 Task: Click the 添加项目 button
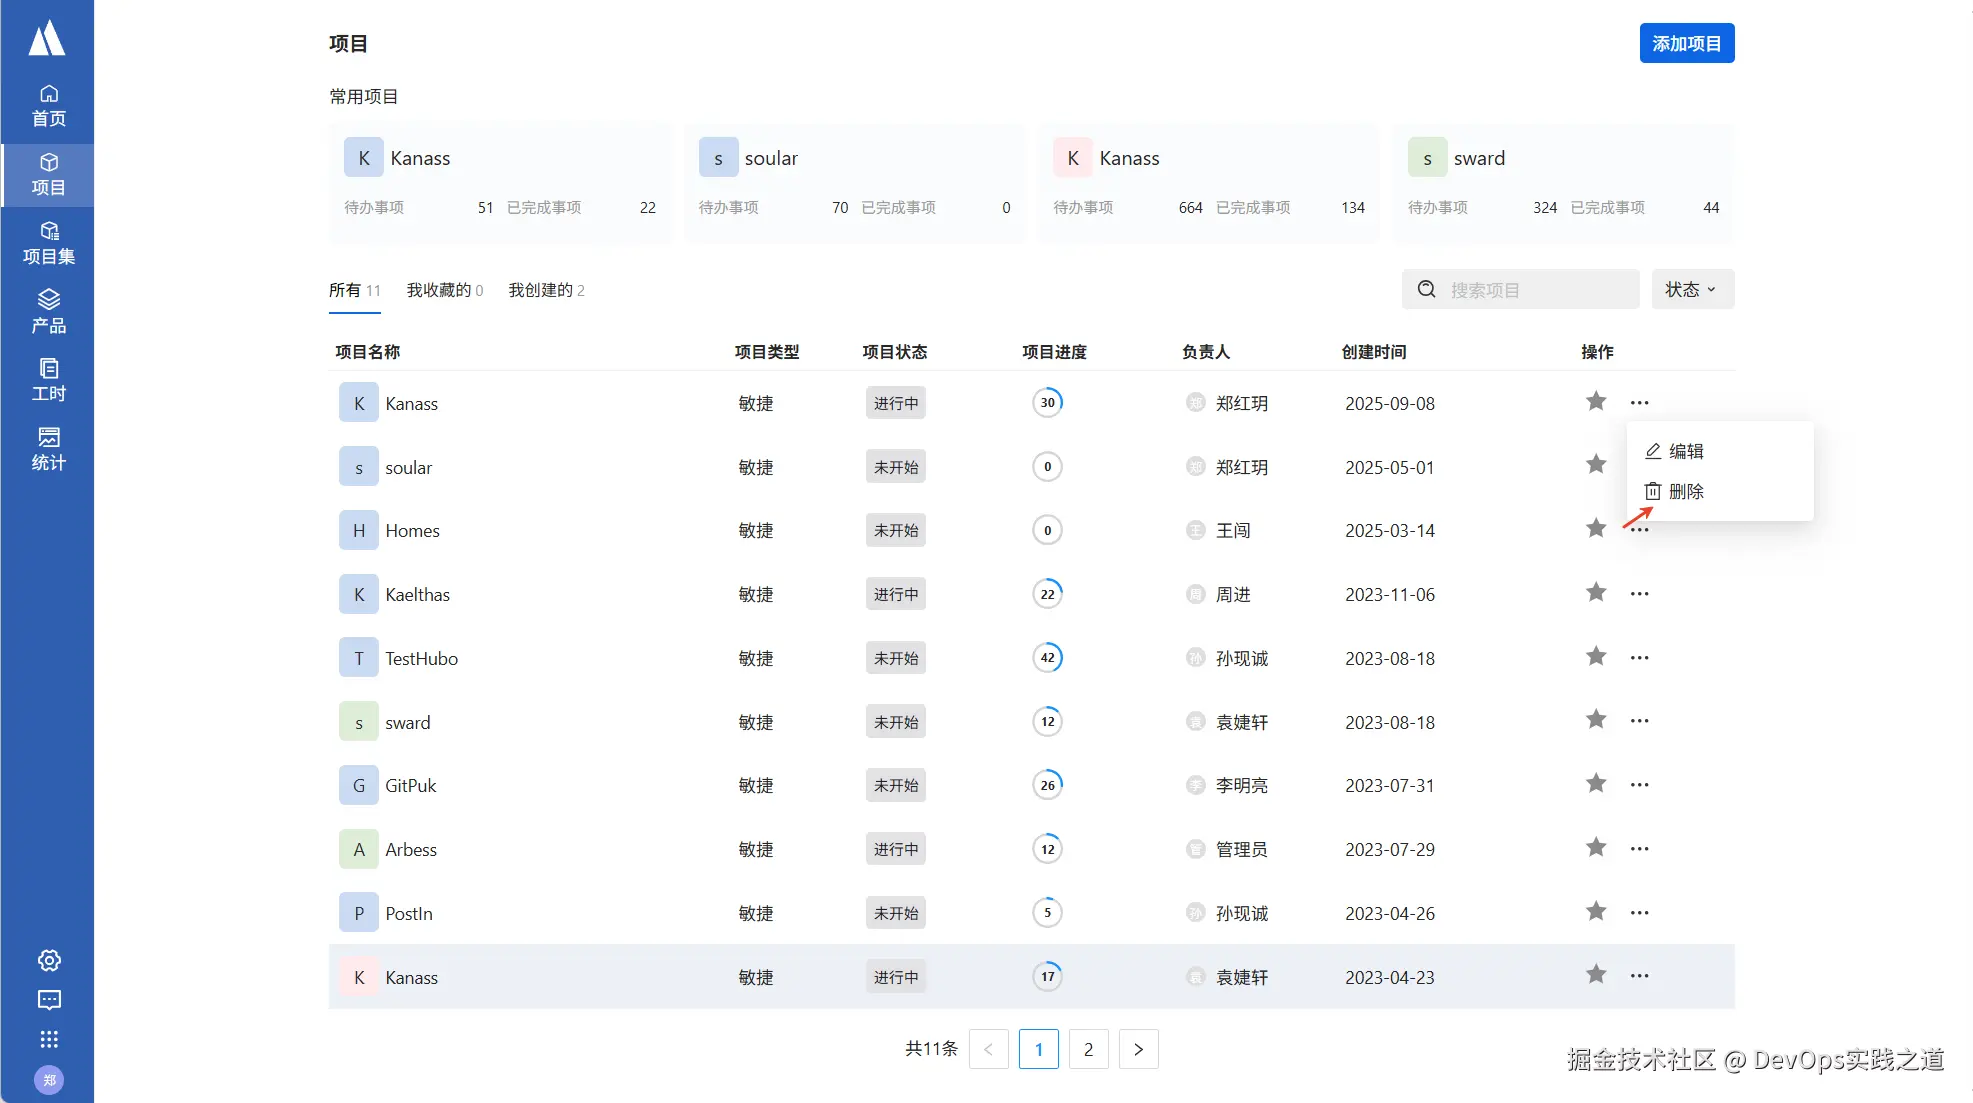[x=1686, y=43]
